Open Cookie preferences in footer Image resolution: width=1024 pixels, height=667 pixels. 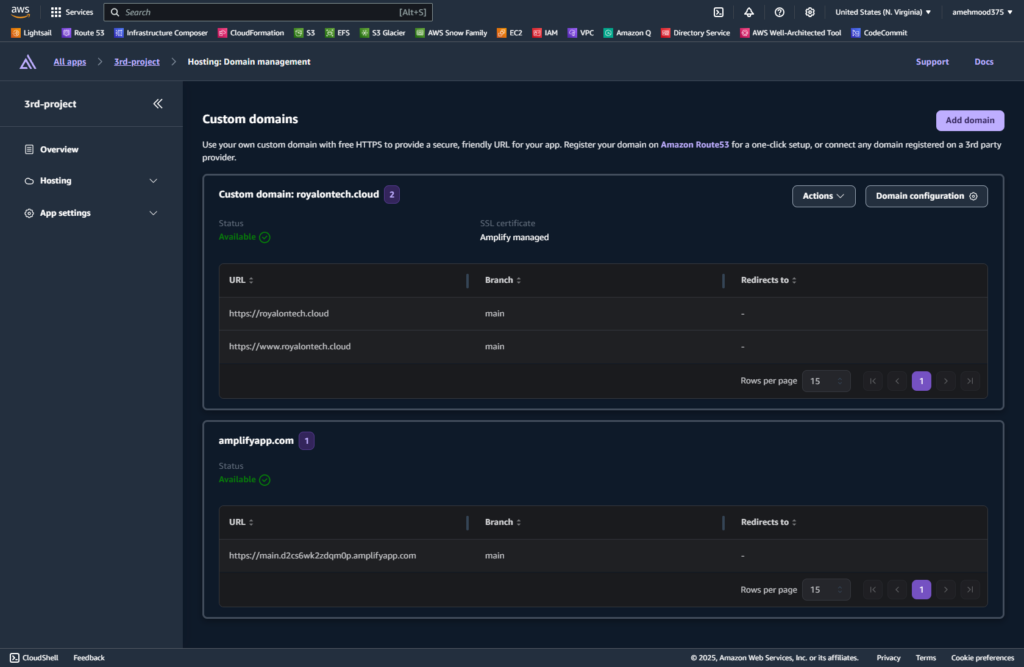(x=982, y=658)
